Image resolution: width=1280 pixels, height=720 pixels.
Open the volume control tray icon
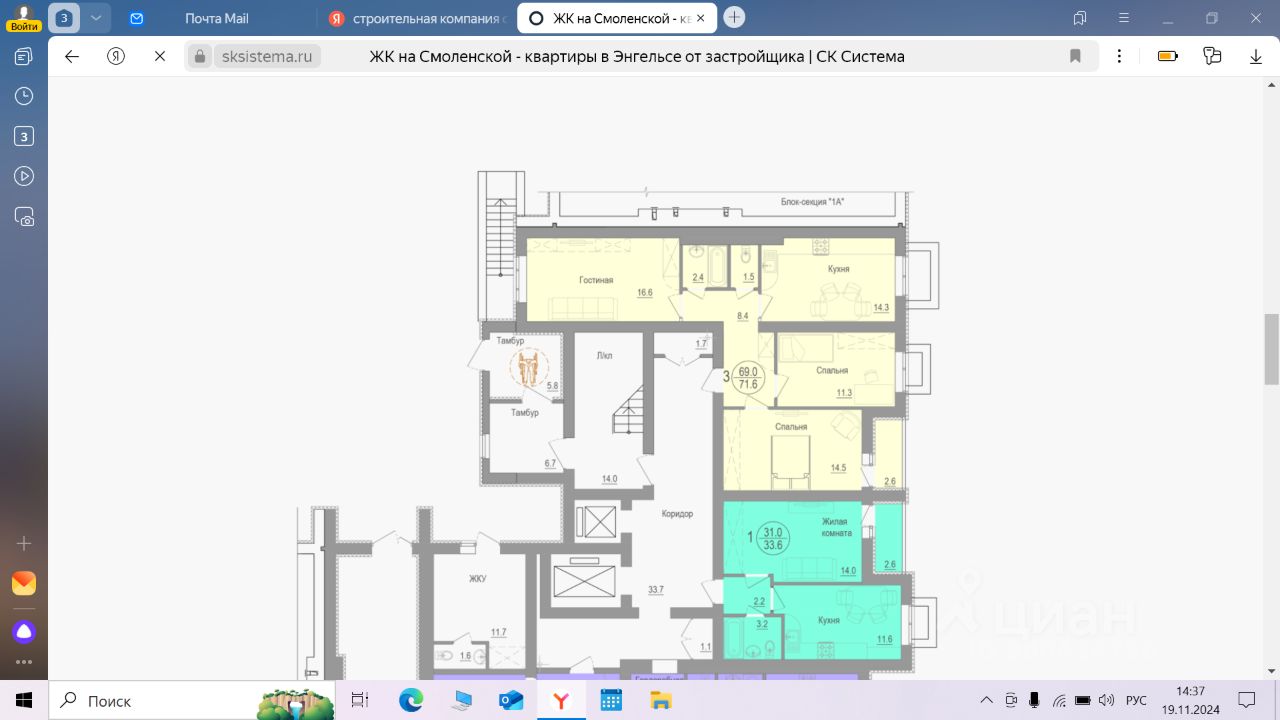coord(1107,700)
